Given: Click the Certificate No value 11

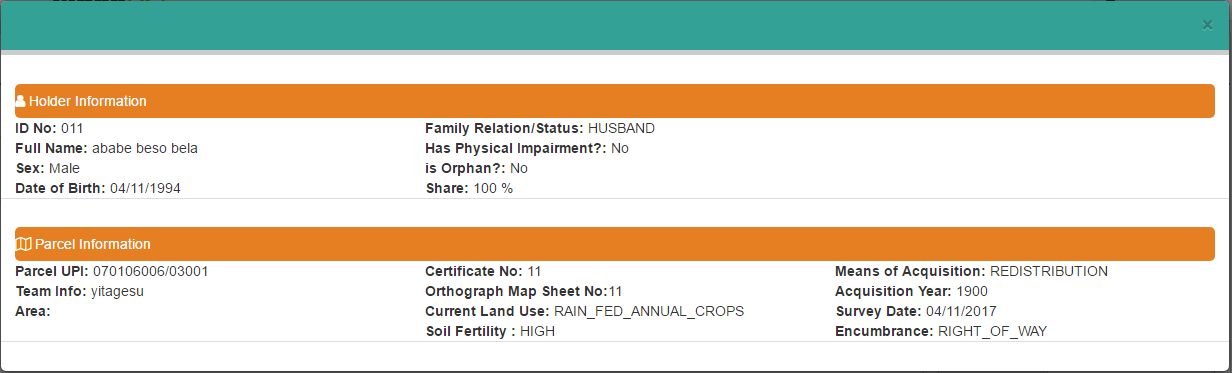Looking at the screenshot, I should pos(535,271).
